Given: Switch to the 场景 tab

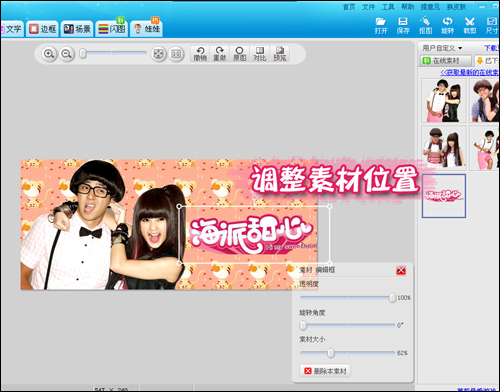Looking at the screenshot, I should click(77, 29).
